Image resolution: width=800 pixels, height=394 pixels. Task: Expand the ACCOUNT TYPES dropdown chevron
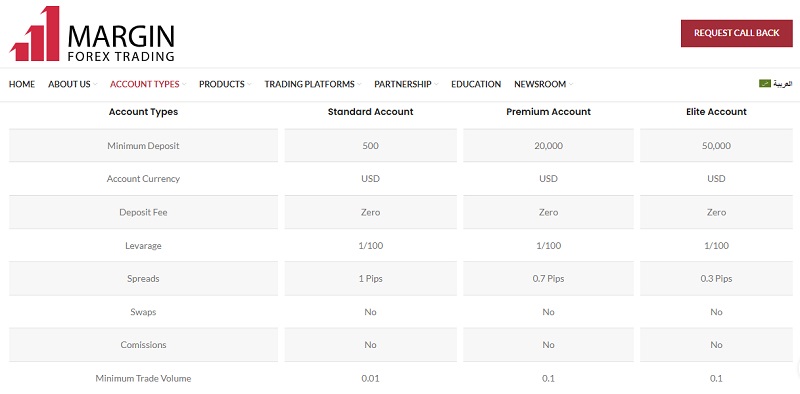184,85
